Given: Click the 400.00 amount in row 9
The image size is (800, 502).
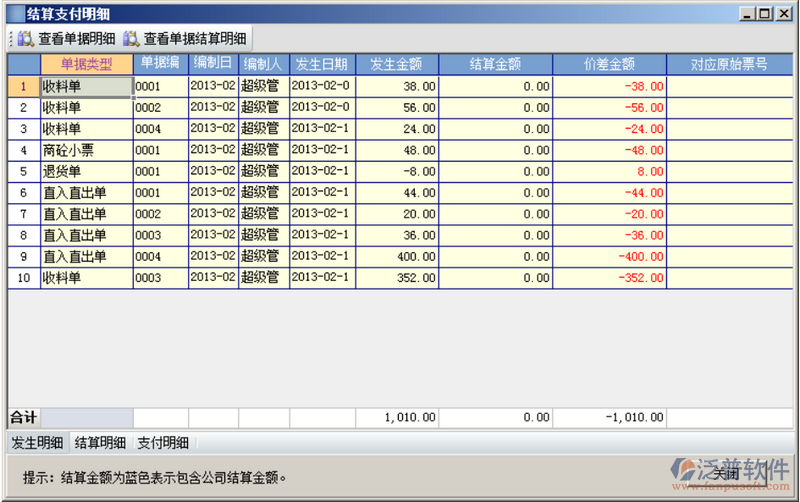Looking at the screenshot, I should coord(396,256).
